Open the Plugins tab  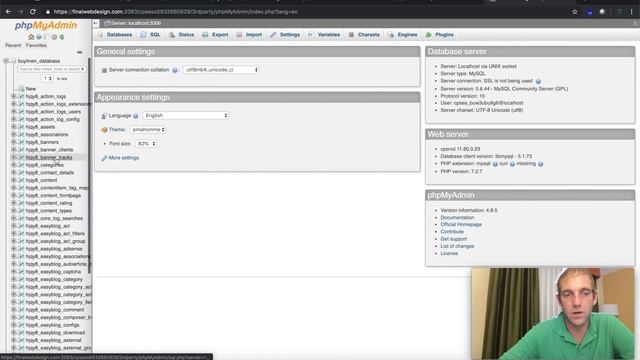coord(440,35)
